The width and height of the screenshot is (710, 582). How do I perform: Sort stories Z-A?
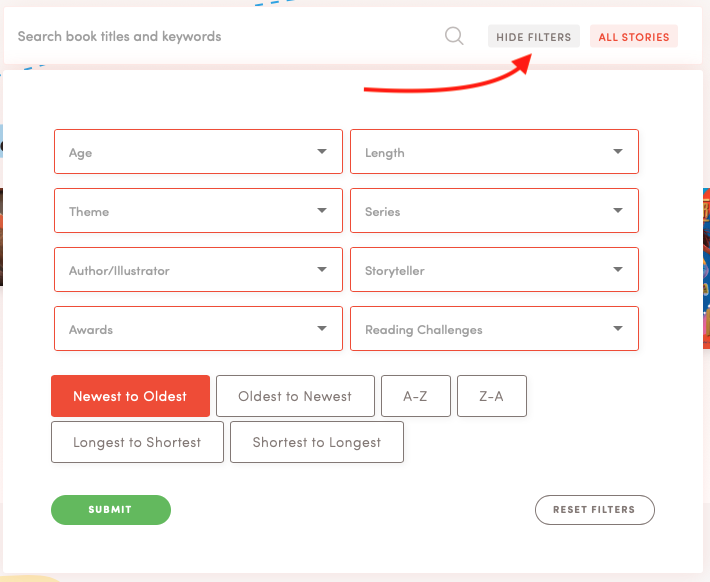pos(491,396)
